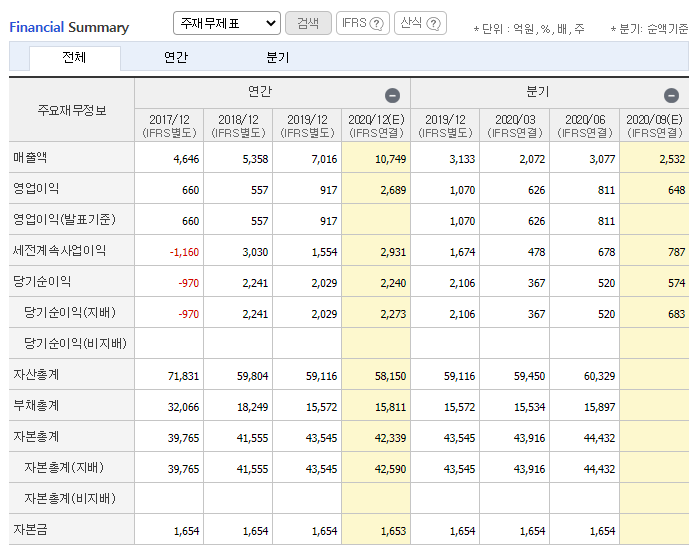This screenshot has width=695, height=545.
Task: Click the 787 pre-tax estimate cell
Action: click(654, 252)
